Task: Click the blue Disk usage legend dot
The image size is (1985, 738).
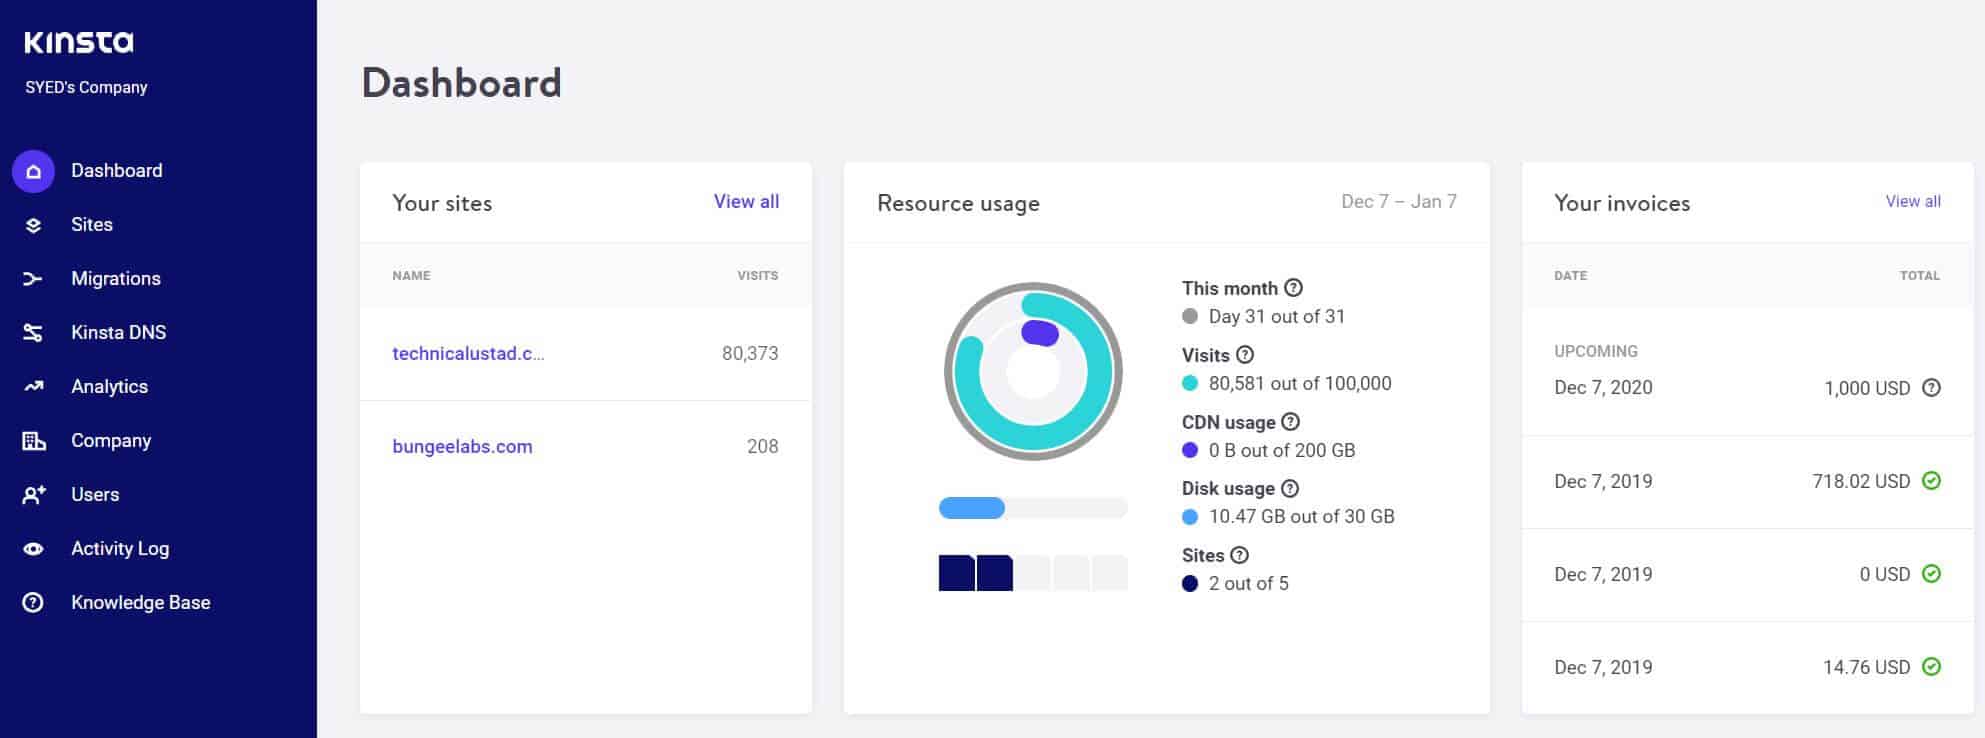Action: pos(1190,517)
